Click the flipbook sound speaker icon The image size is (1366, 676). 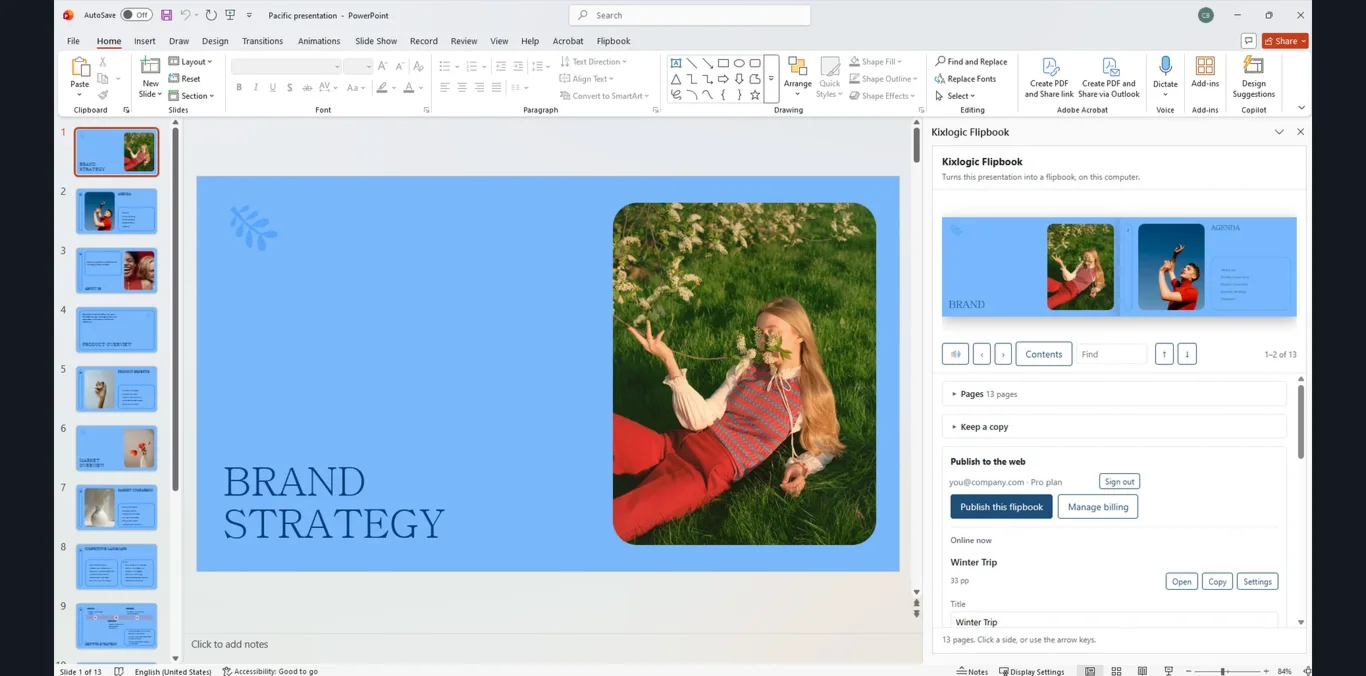tap(955, 354)
